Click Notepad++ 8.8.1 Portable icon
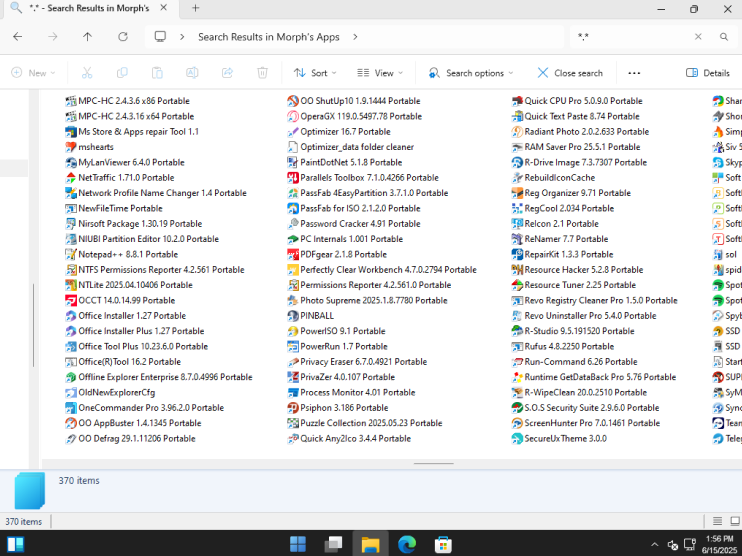The height and width of the screenshot is (556, 742). tap(71, 254)
